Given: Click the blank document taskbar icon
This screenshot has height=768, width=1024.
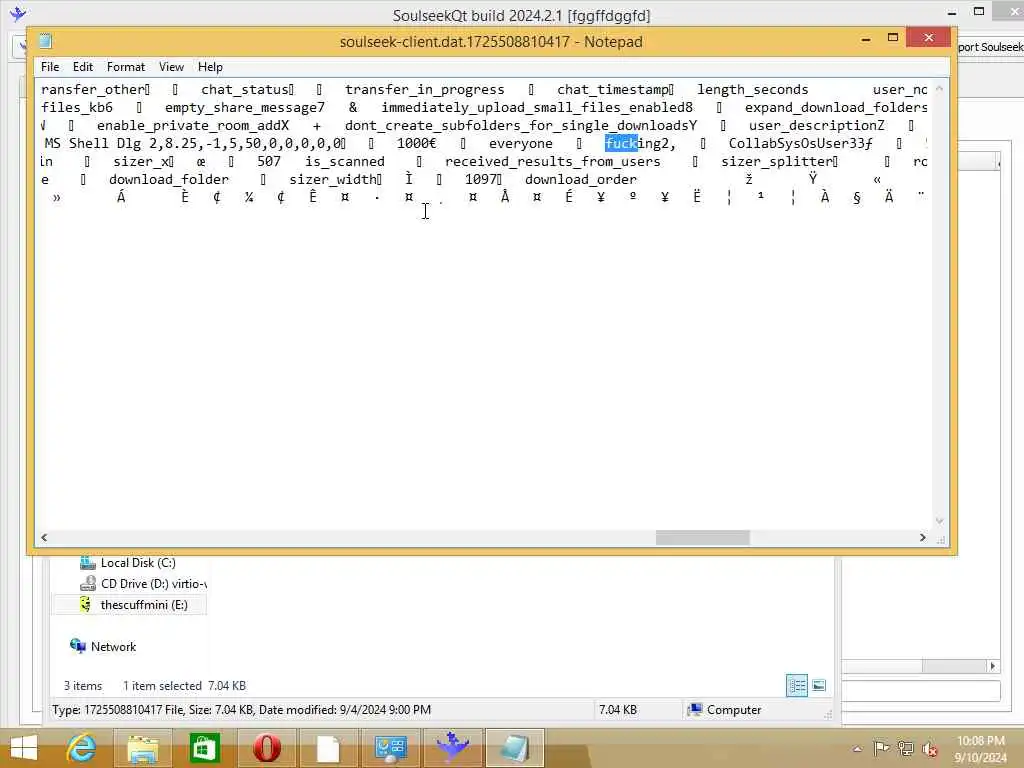Looking at the screenshot, I should click(328, 748).
